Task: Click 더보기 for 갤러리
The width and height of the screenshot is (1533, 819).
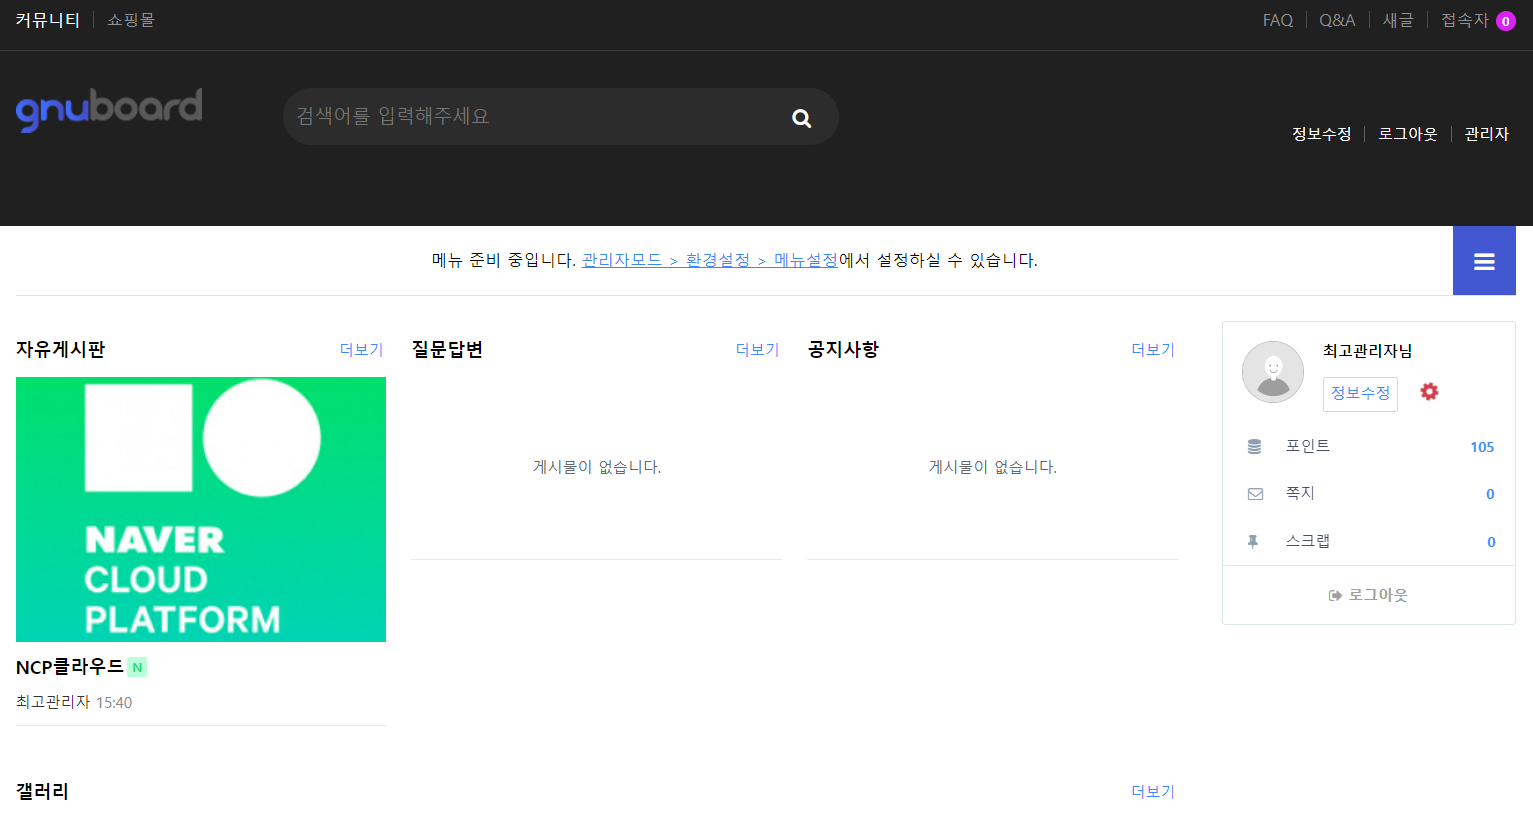Action: click(x=1153, y=792)
